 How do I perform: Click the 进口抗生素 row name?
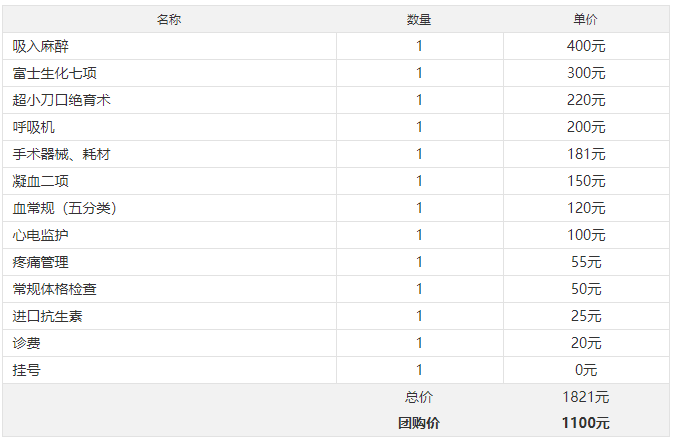click(x=47, y=316)
